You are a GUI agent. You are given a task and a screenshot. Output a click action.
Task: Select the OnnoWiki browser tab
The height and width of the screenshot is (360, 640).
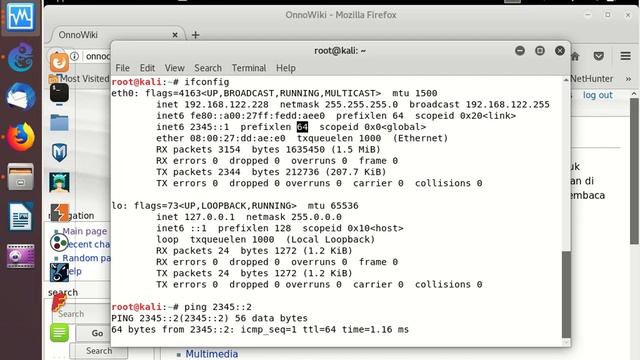pos(116,35)
